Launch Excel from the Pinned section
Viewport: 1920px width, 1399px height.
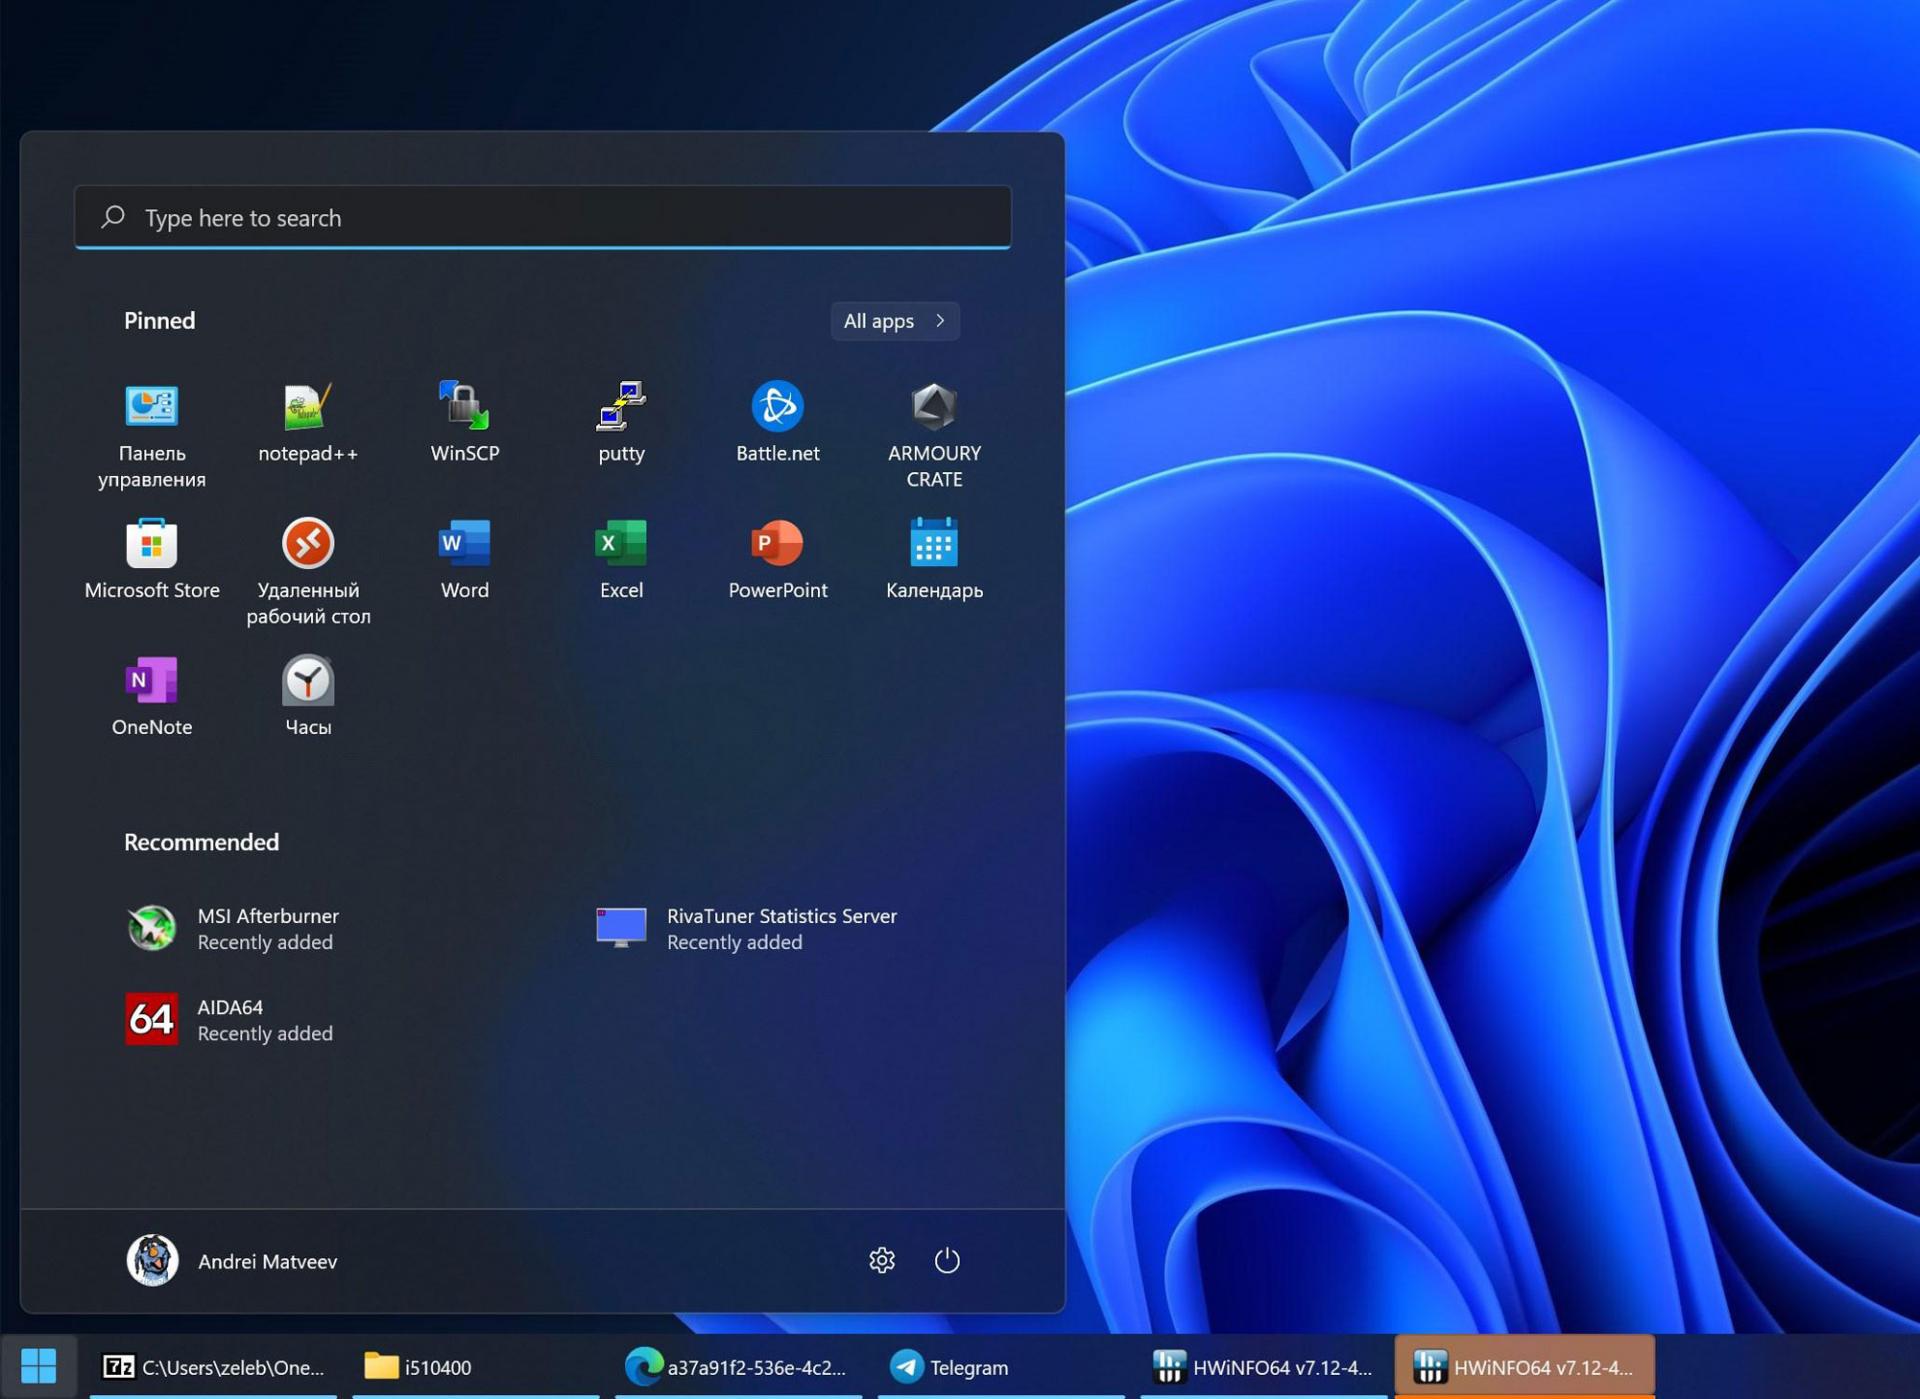click(x=621, y=560)
